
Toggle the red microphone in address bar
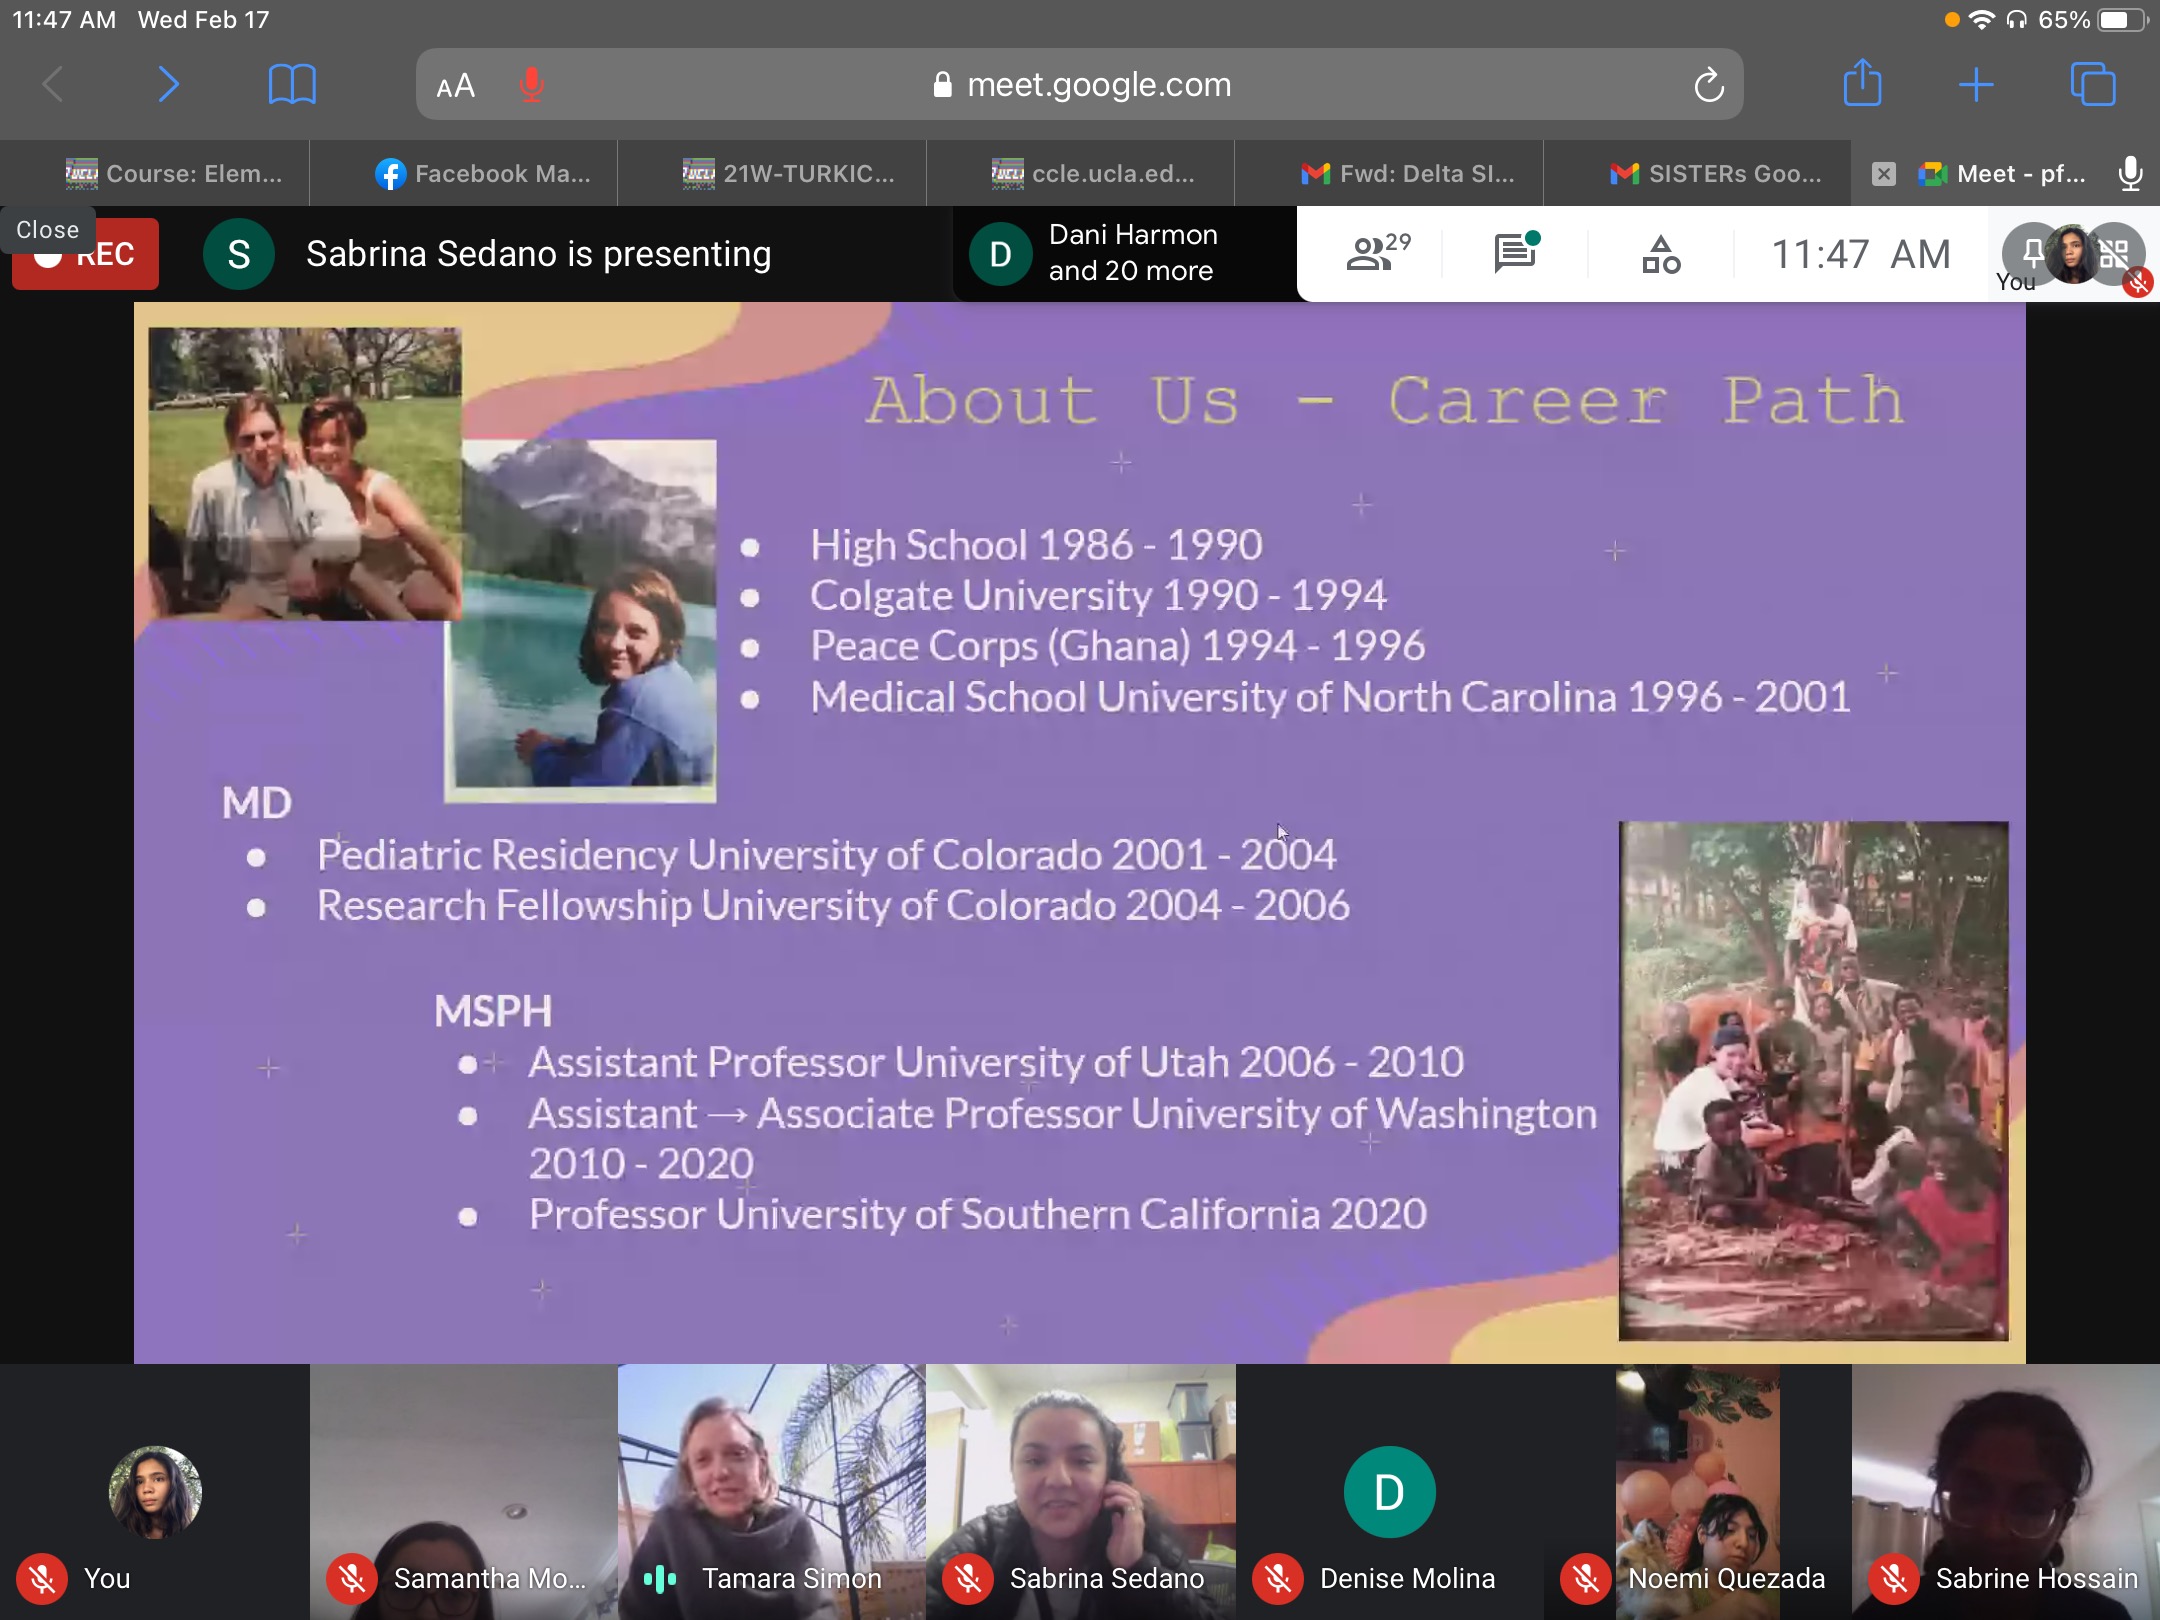click(532, 85)
